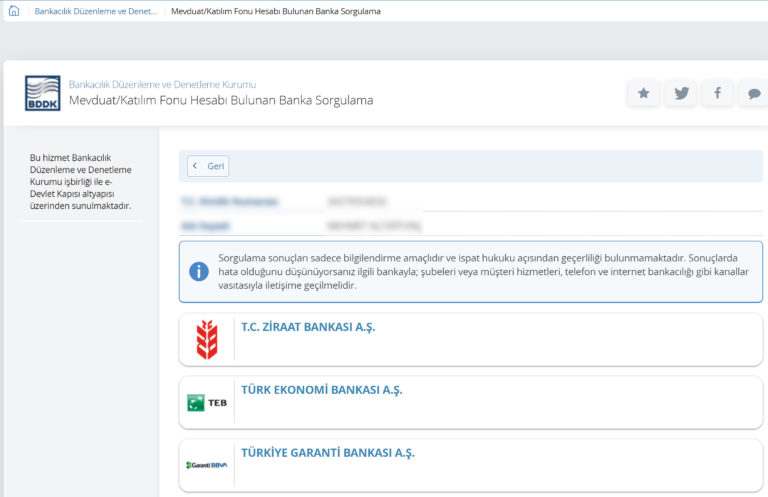768x497 pixels.
Task: Share the page via the Facebook icon
Action: point(717,93)
